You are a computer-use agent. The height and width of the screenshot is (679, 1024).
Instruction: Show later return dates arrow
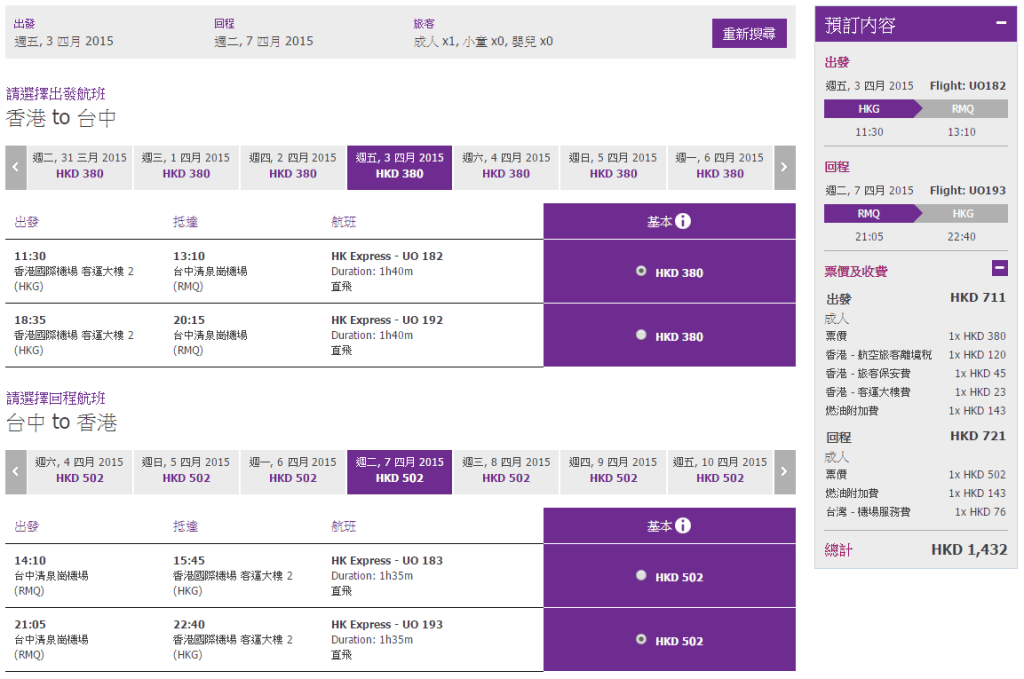click(x=786, y=471)
